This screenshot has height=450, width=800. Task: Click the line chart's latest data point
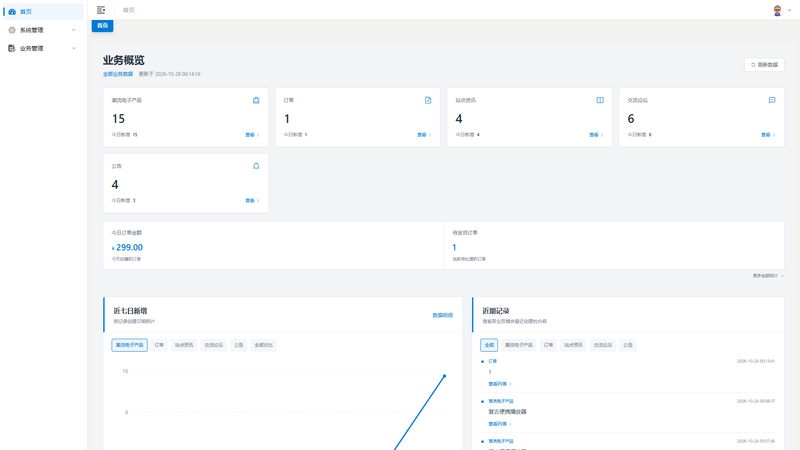444,376
